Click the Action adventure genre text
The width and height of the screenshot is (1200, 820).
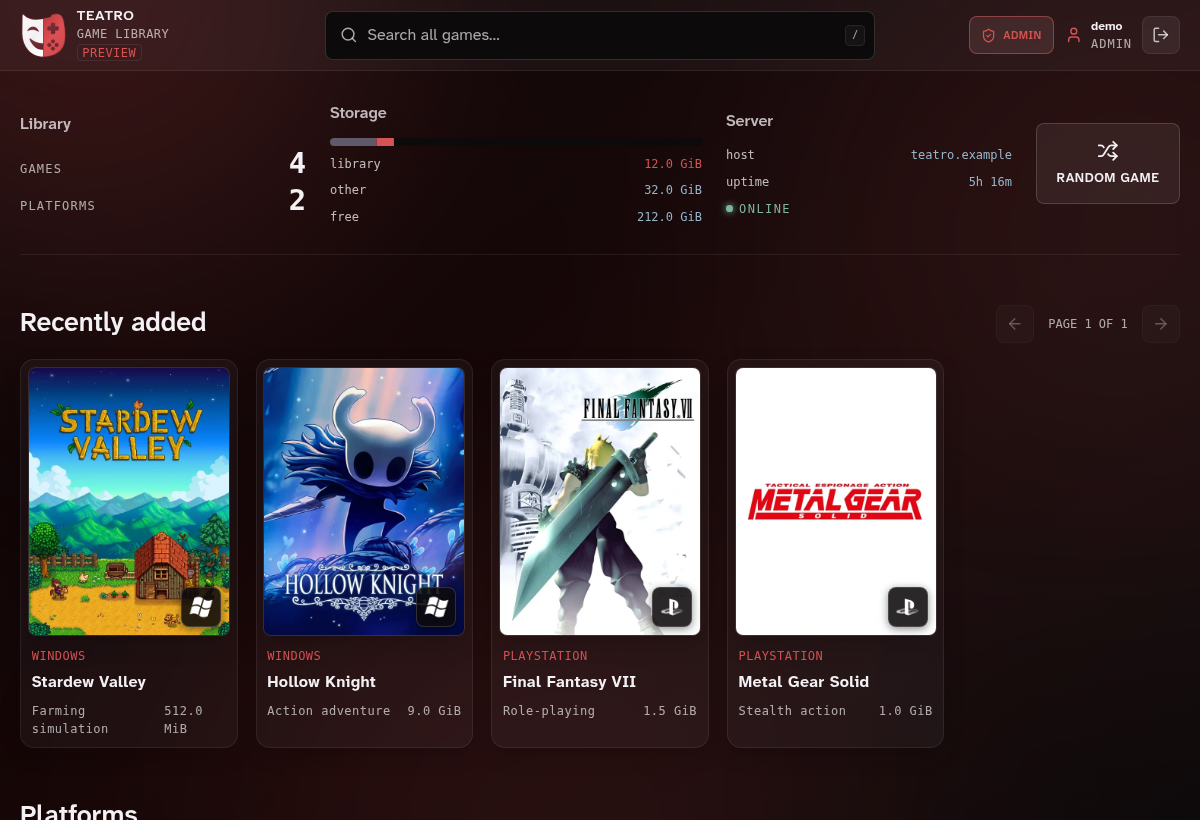329,711
